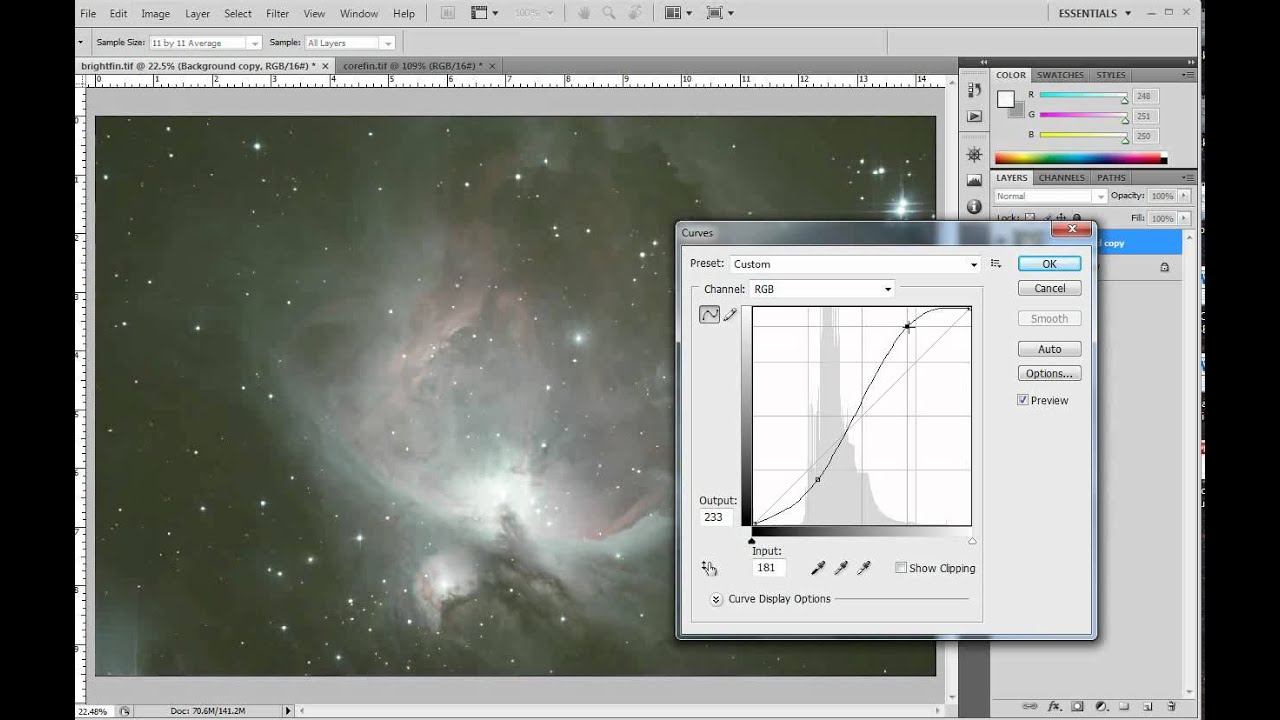The width and height of the screenshot is (1280, 720).
Task: Switch to the Paths tab
Action: coord(1111,178)
